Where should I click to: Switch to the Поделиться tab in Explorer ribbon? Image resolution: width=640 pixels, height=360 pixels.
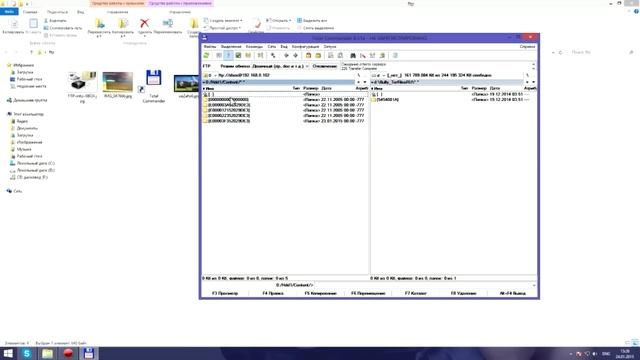pyautogui.click(x=57, y=12)
